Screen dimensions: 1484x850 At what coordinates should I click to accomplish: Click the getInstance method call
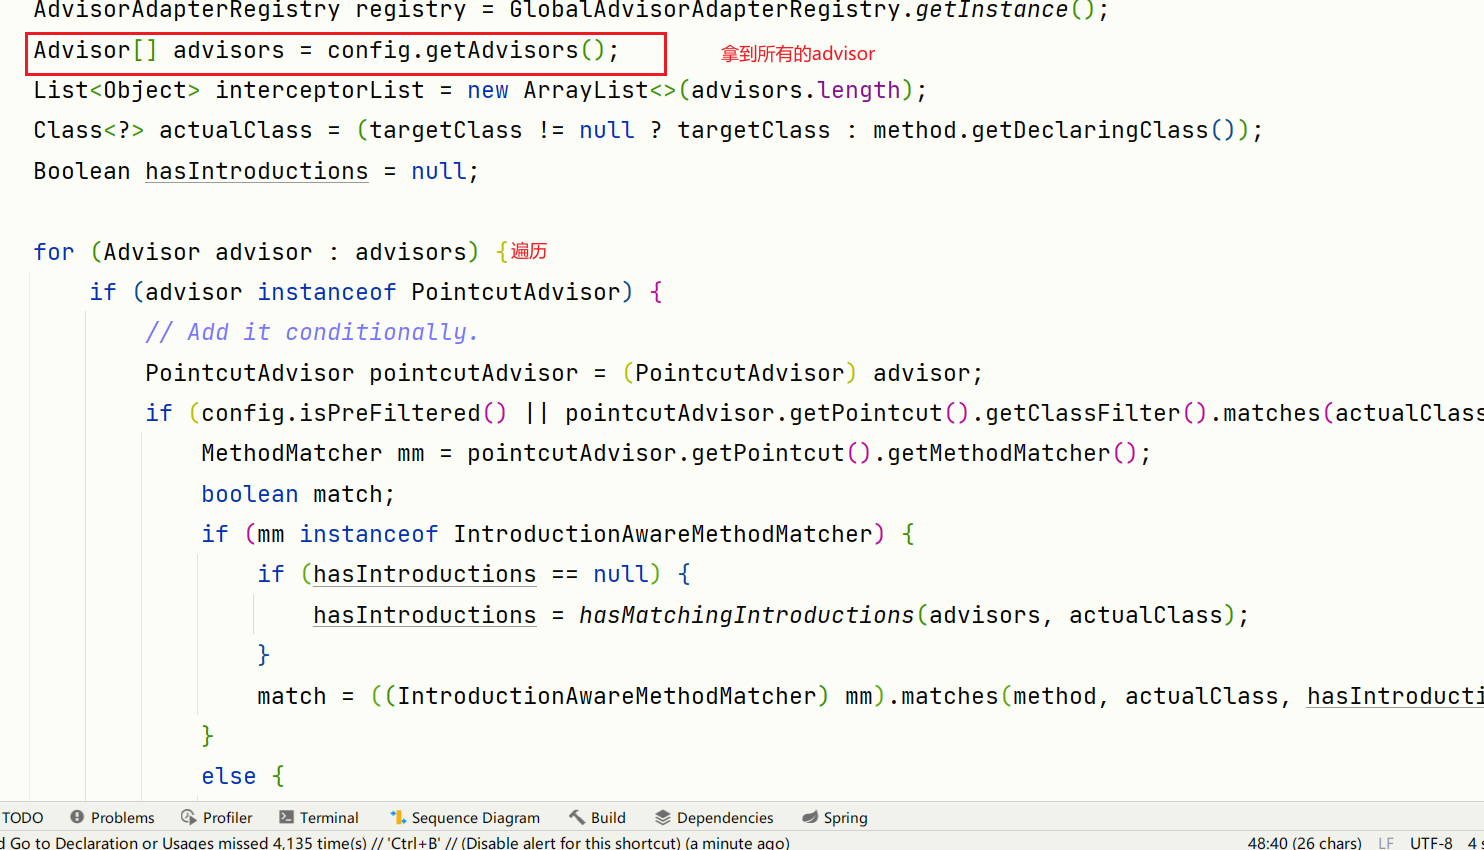point(992,10)
